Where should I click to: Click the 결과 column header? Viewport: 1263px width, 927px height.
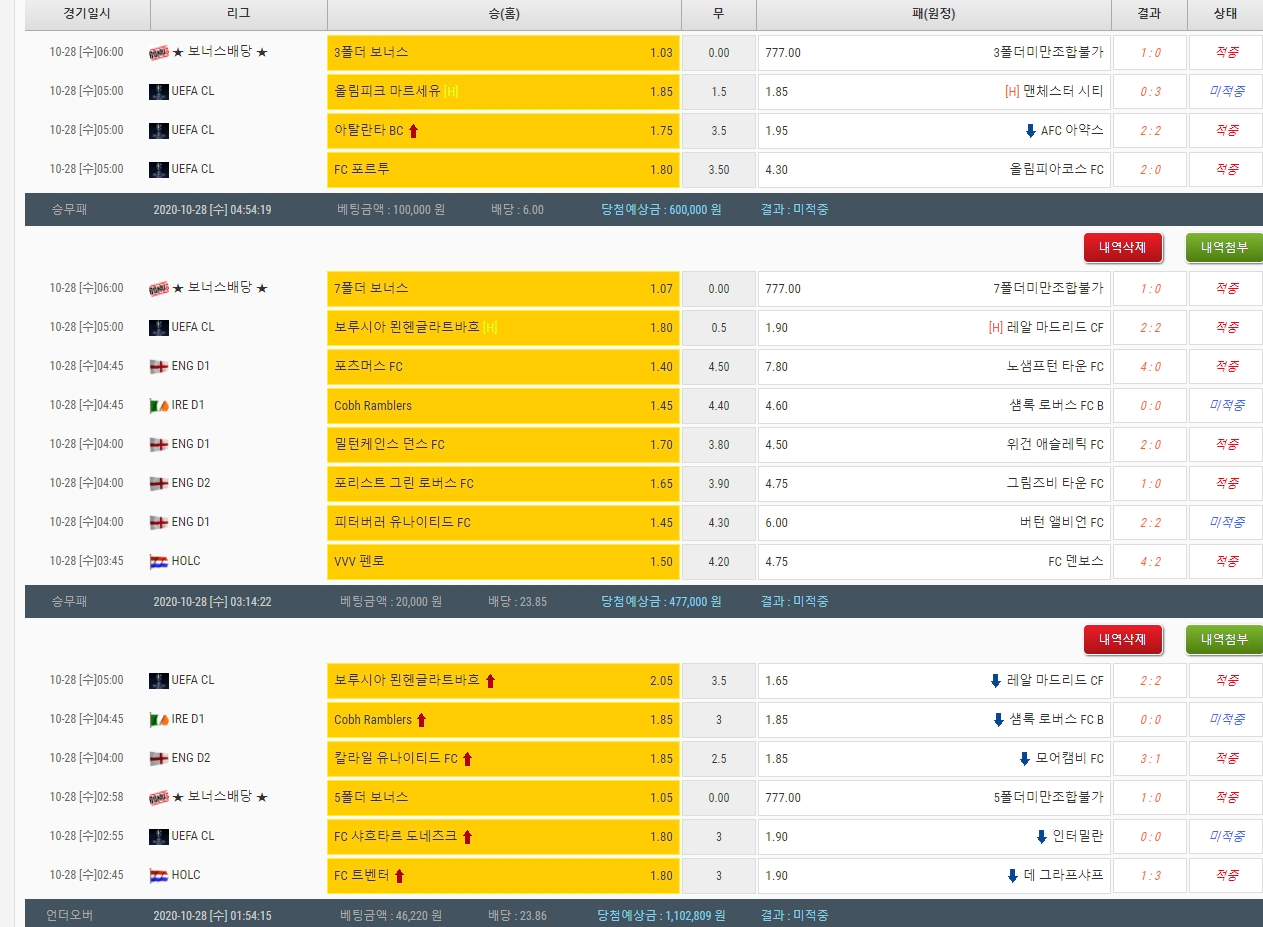click(1149, 14)
